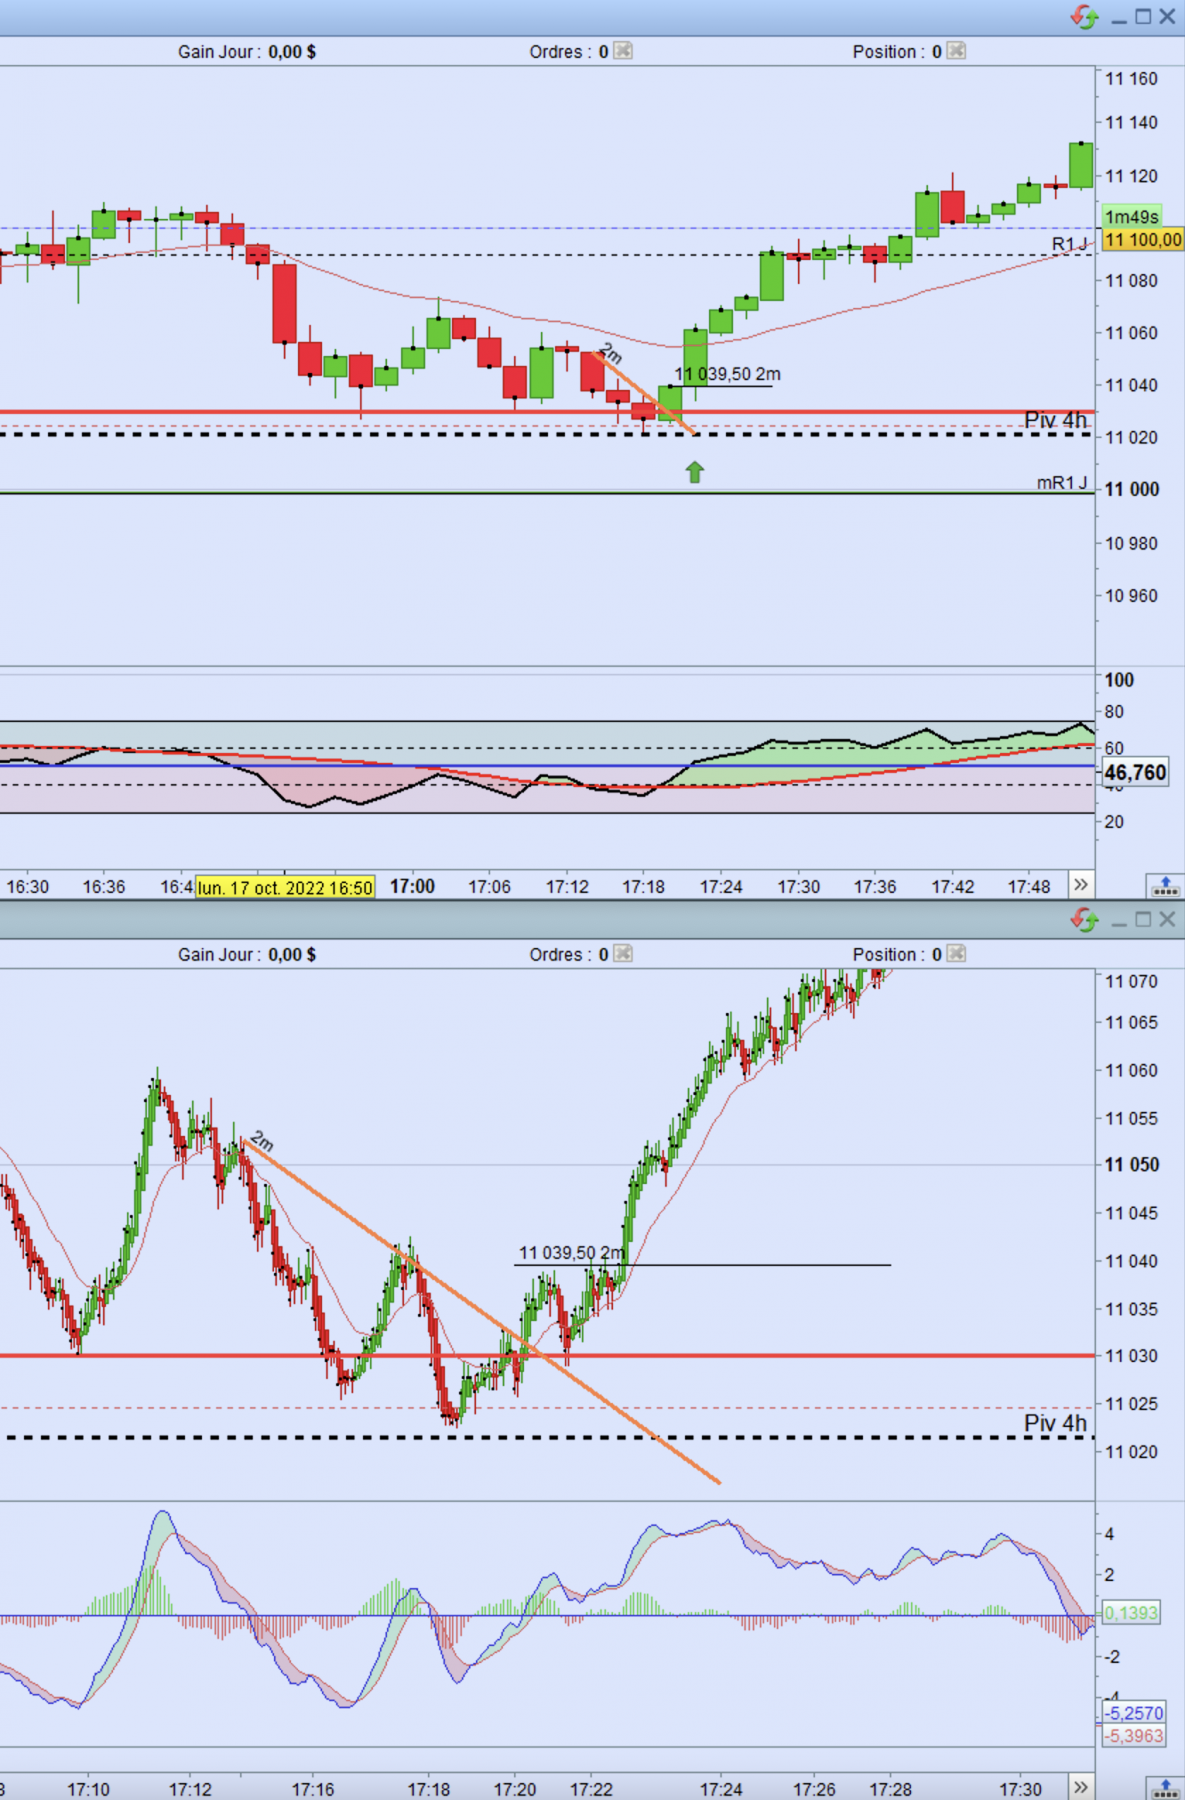This screenshot has width=1185, height=1800.
Task: Click the red-green trading arrows in the top chart
Action: pos(1084,17)
